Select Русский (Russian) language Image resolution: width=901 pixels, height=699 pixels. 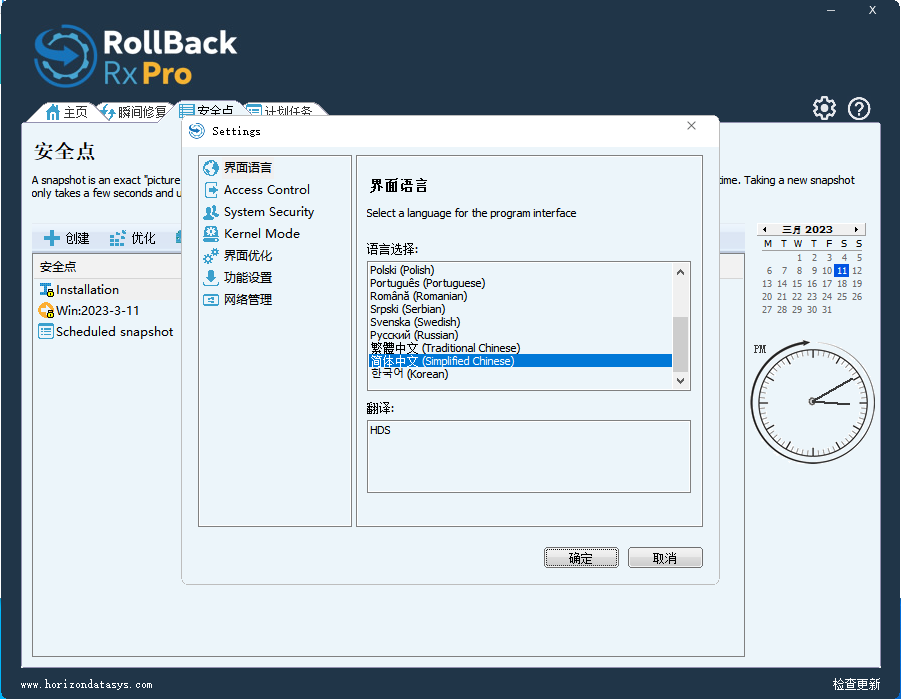(520, 335)
